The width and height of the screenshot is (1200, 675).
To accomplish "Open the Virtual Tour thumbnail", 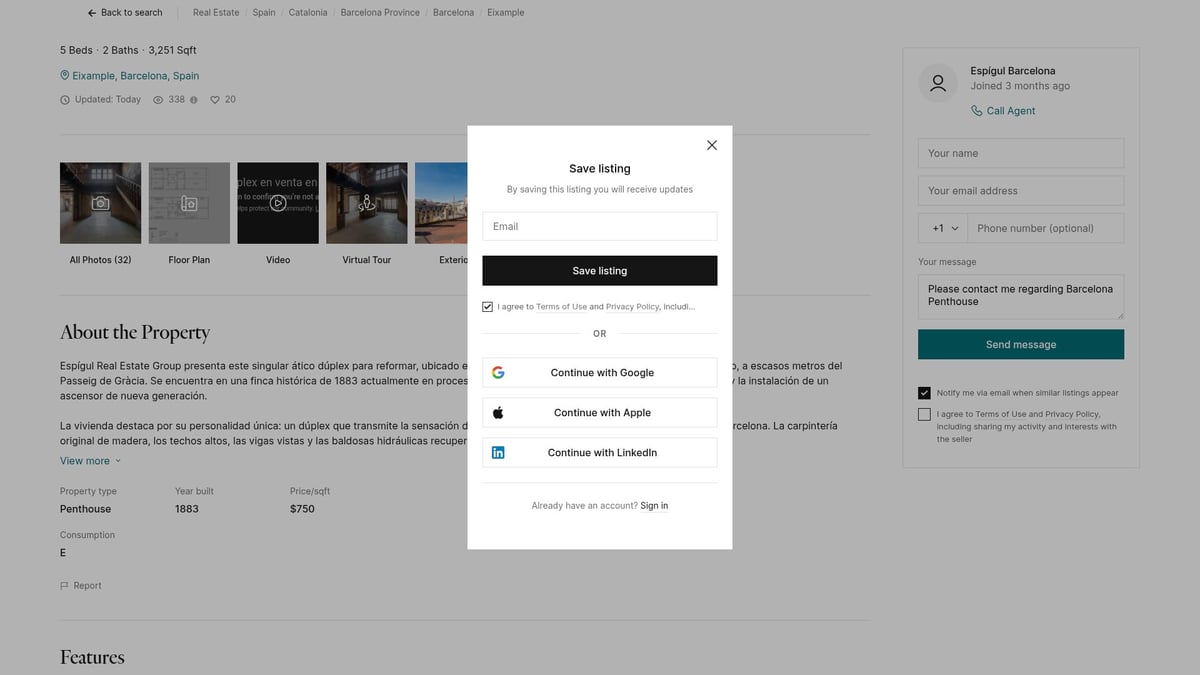I will coord(367,203).
